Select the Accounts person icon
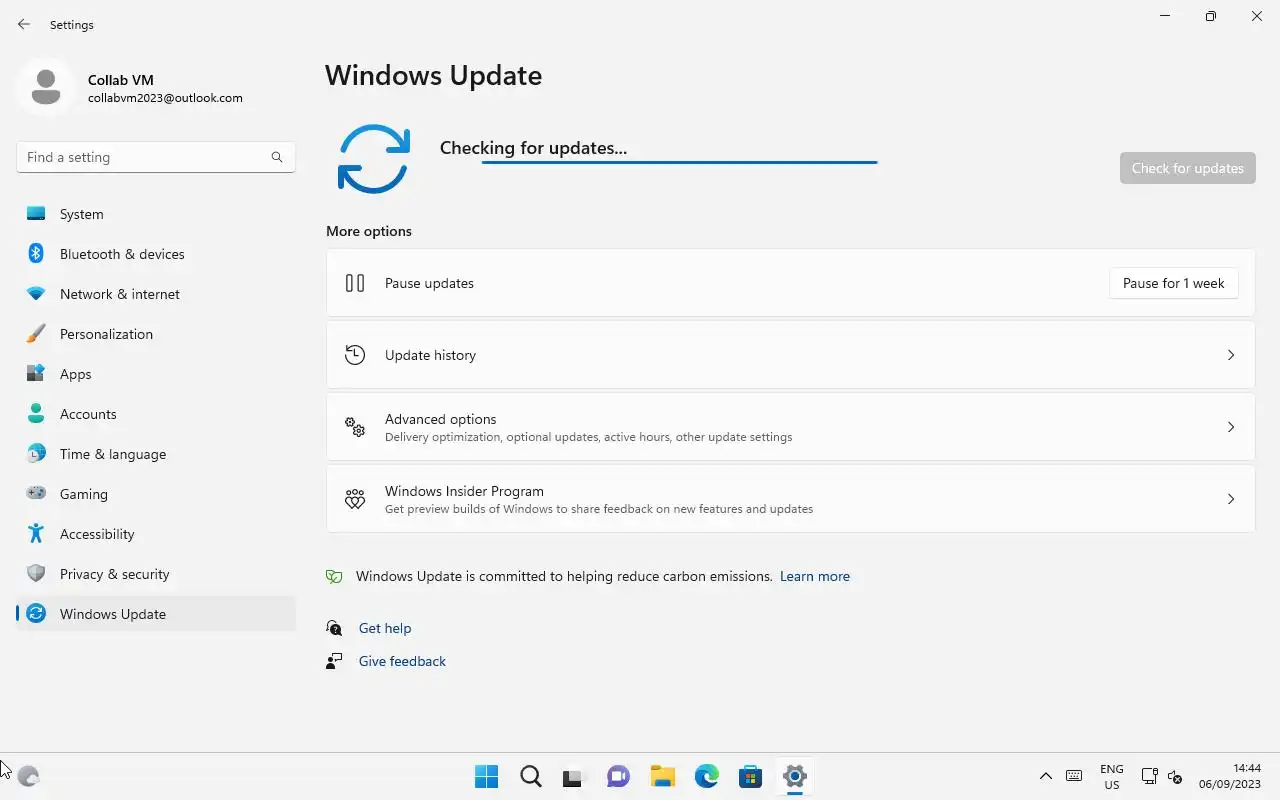 [36, 414]
